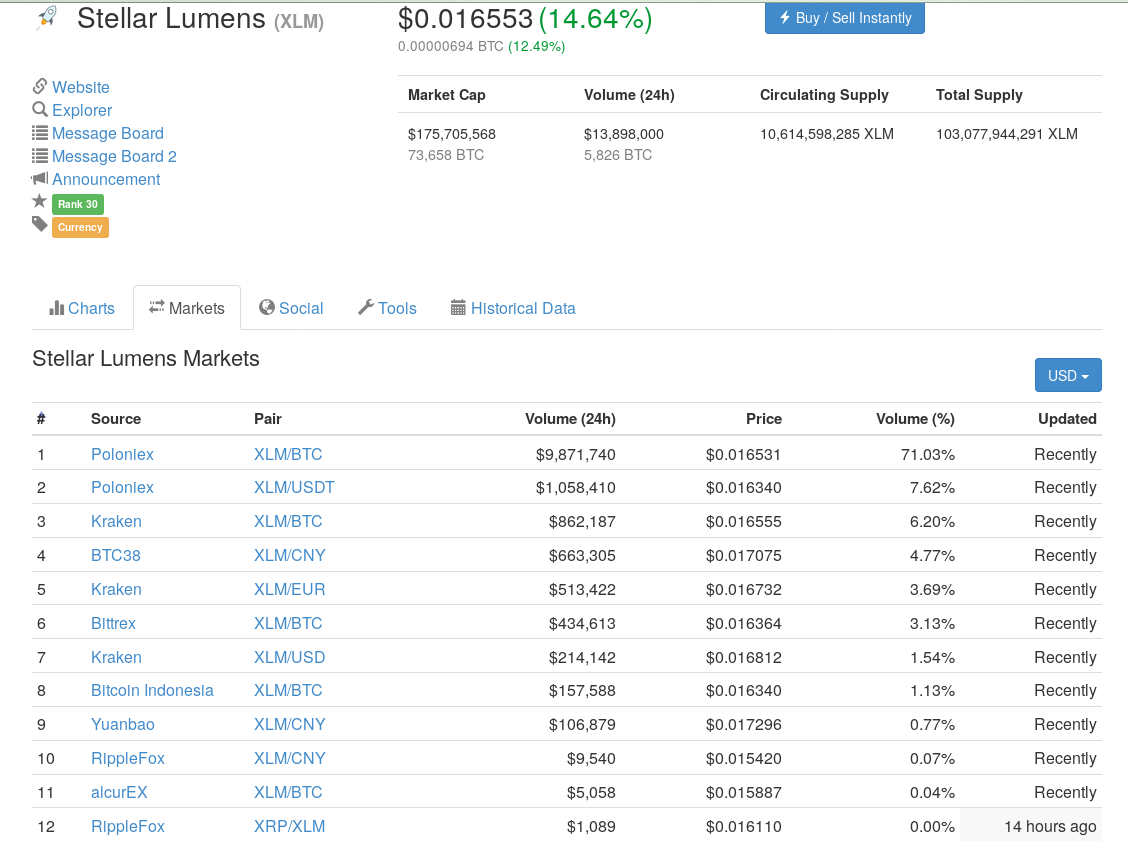
Task: Click the $0.016553 price heading
Action: click(465, 19)
